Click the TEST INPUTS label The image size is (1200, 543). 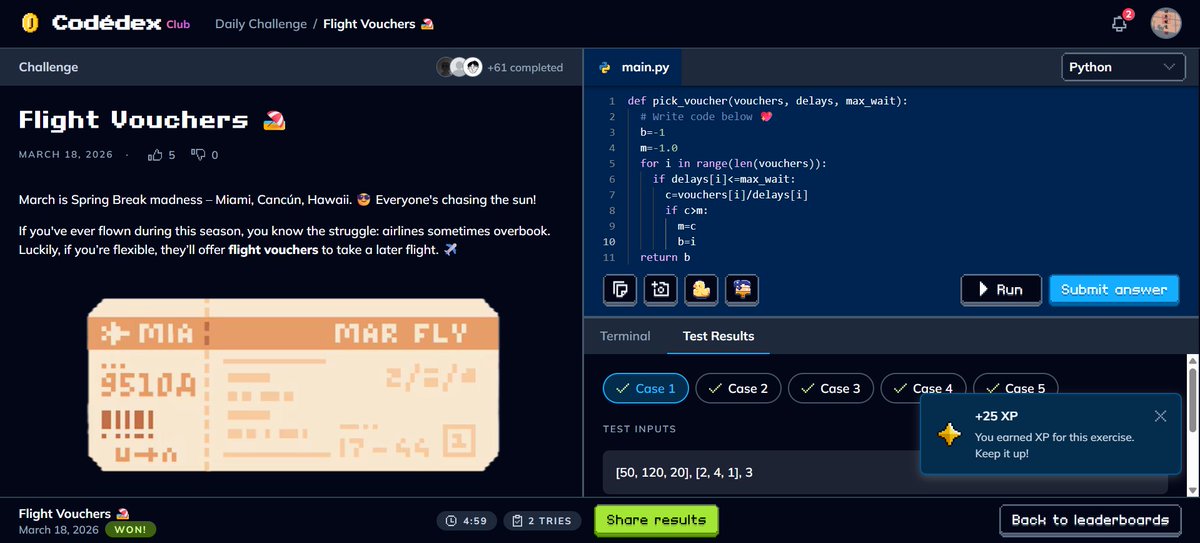click(639, 429)
